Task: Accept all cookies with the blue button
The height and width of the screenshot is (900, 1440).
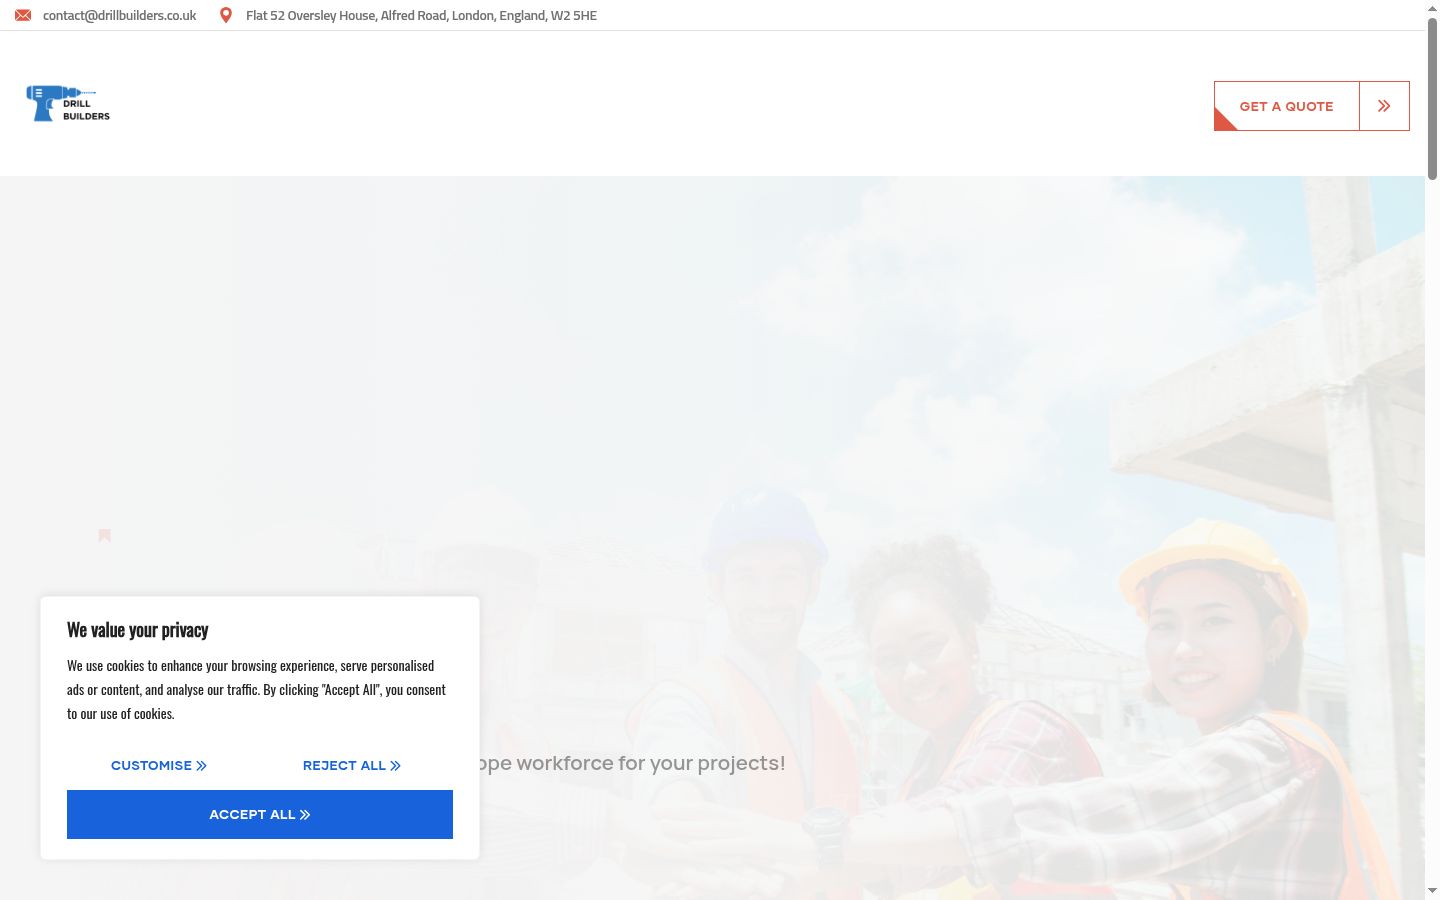Action: [260, 814]
